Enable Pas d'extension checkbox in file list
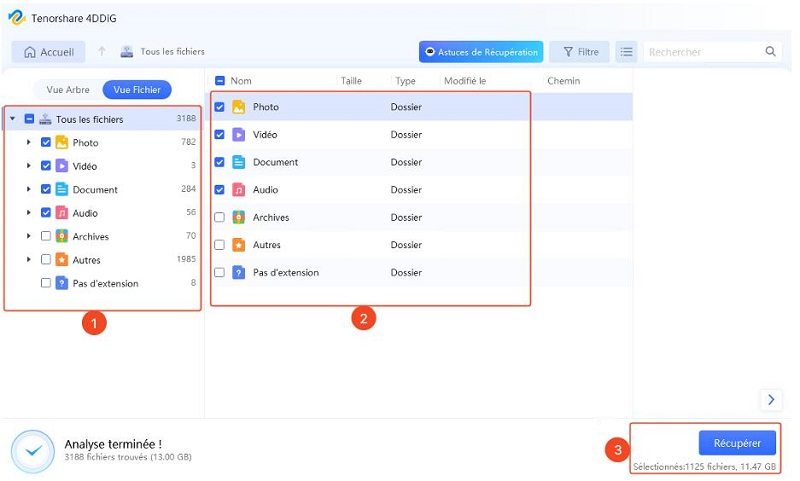This screenshot has width=800, height=481. [219, 272]
